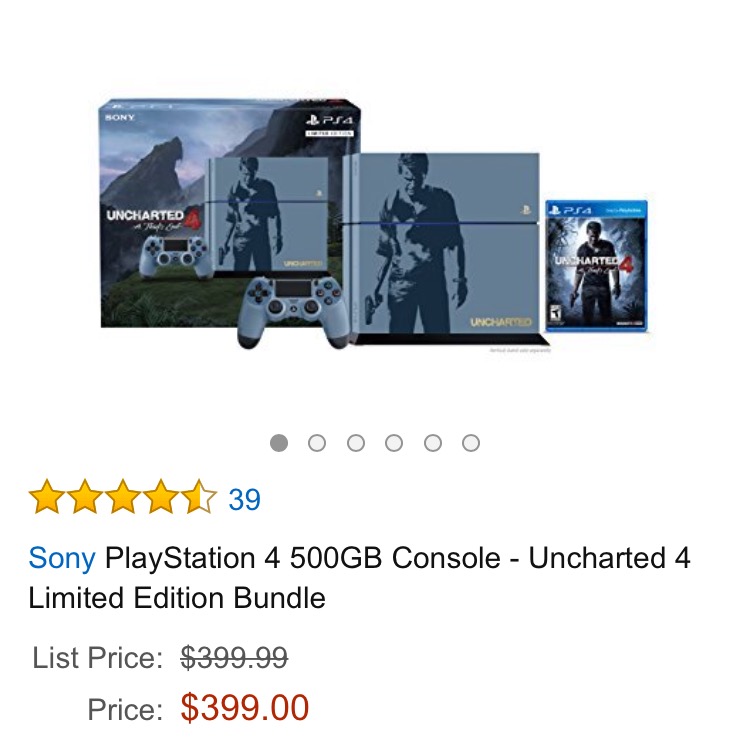Tap the gold UNCHARTED logo on large console
This screenshot has height=742, width=750.
point(501,322)
